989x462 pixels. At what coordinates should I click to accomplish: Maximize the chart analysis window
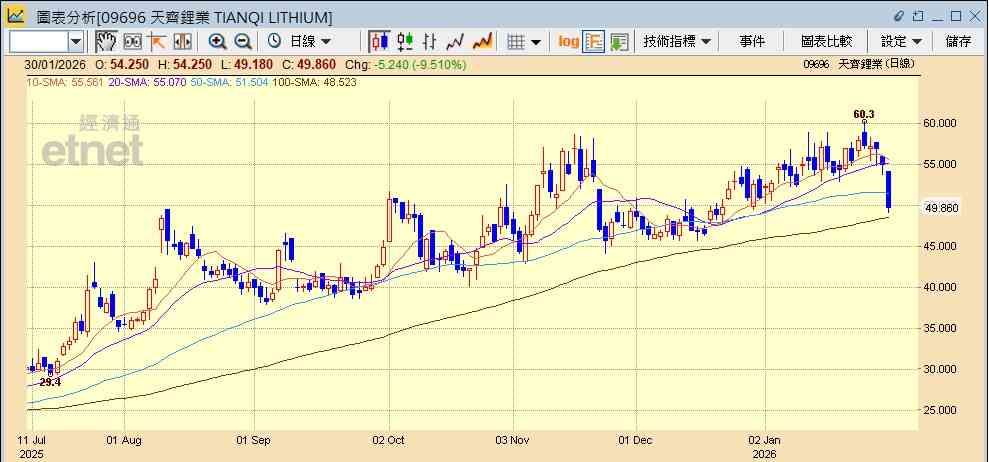[x=956, y=16]
